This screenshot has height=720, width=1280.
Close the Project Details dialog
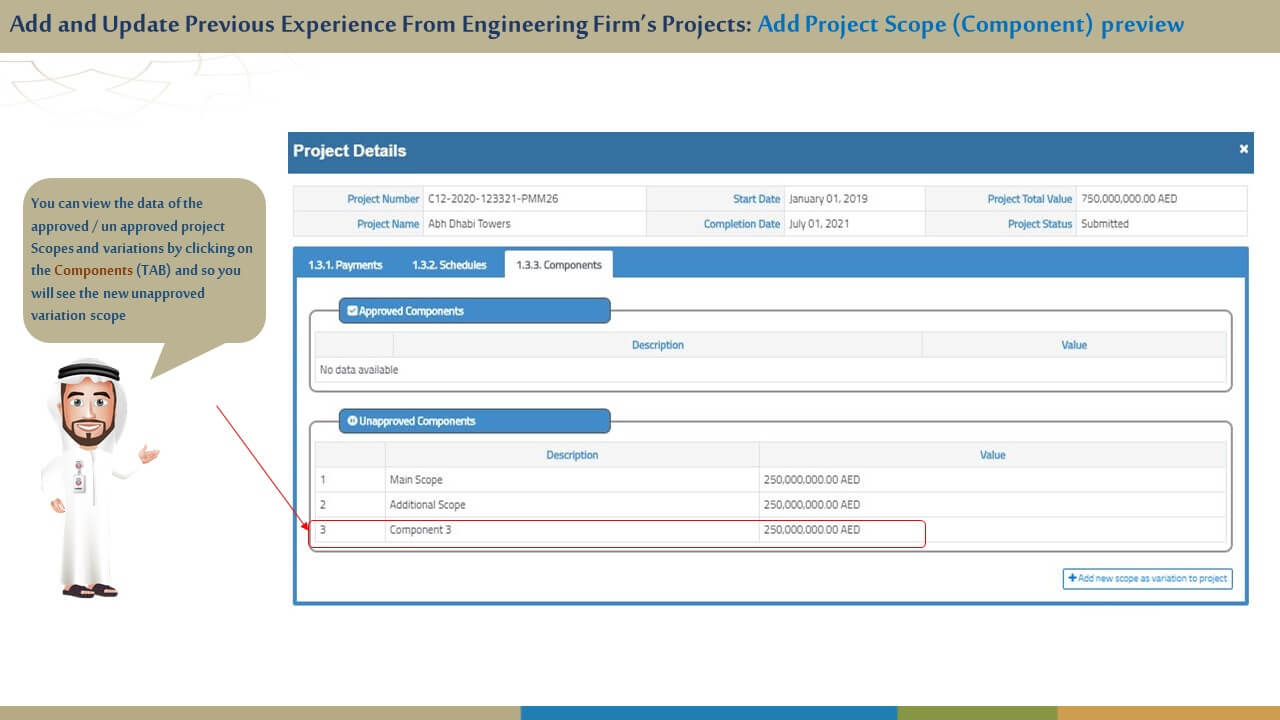[1243, 149]
